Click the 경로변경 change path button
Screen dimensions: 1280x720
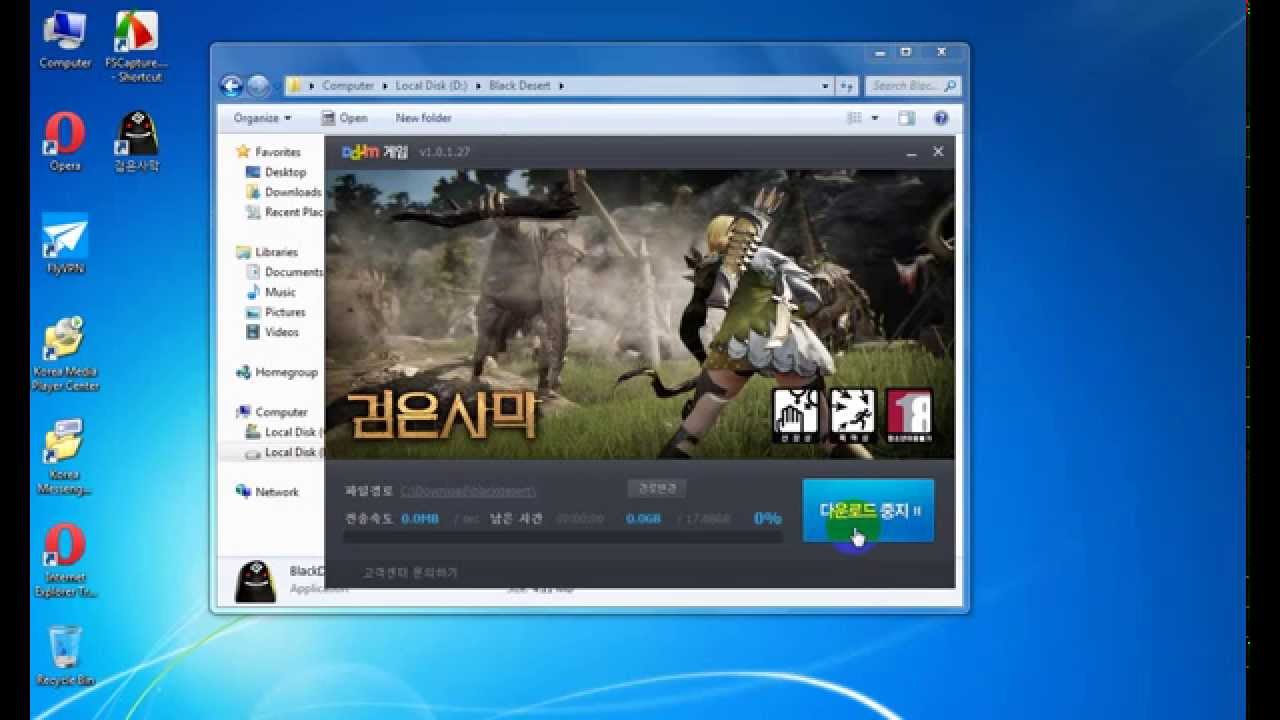[656, 488]
